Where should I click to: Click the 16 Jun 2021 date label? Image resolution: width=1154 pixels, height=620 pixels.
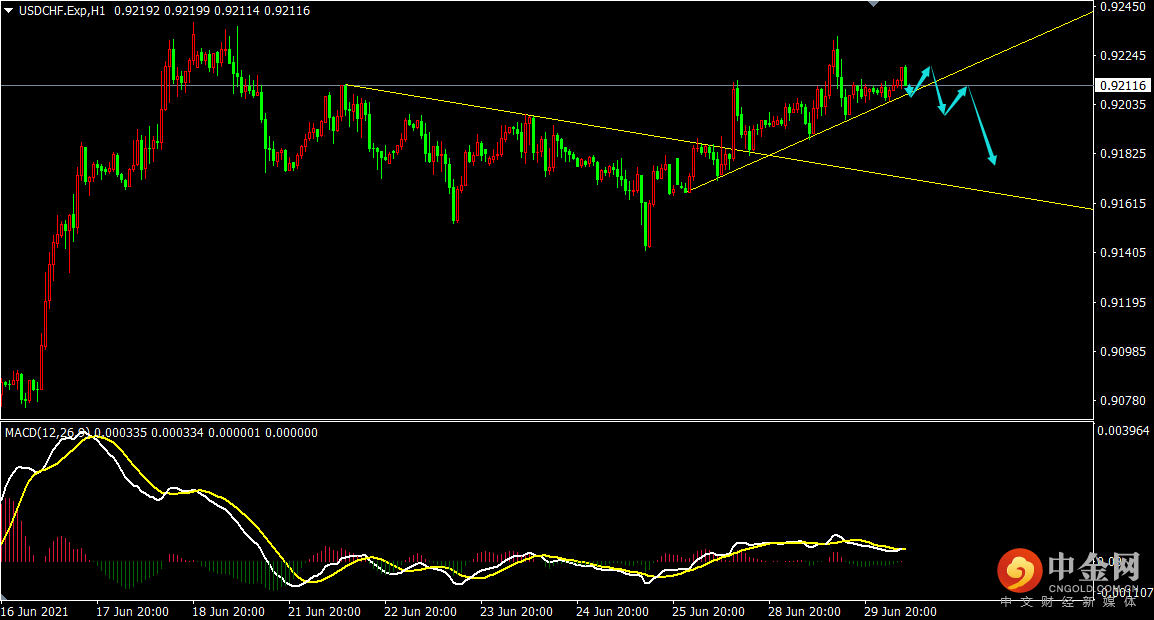click(x=35, y=612)
